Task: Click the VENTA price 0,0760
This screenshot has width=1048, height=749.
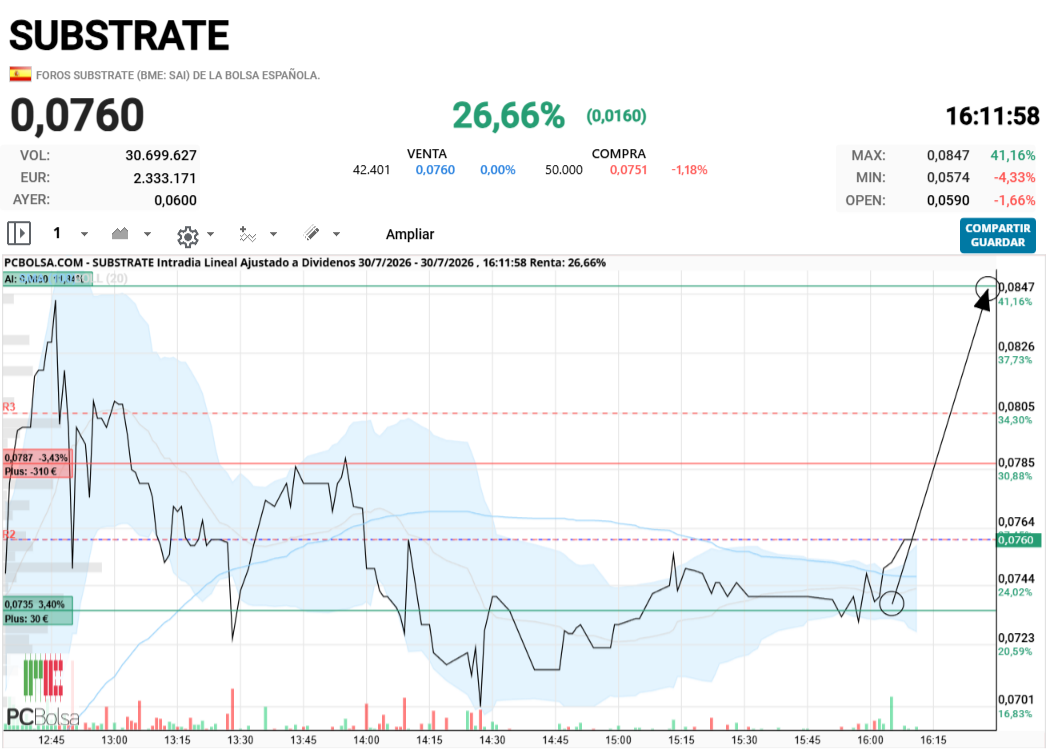Action: tap(435, 170)
